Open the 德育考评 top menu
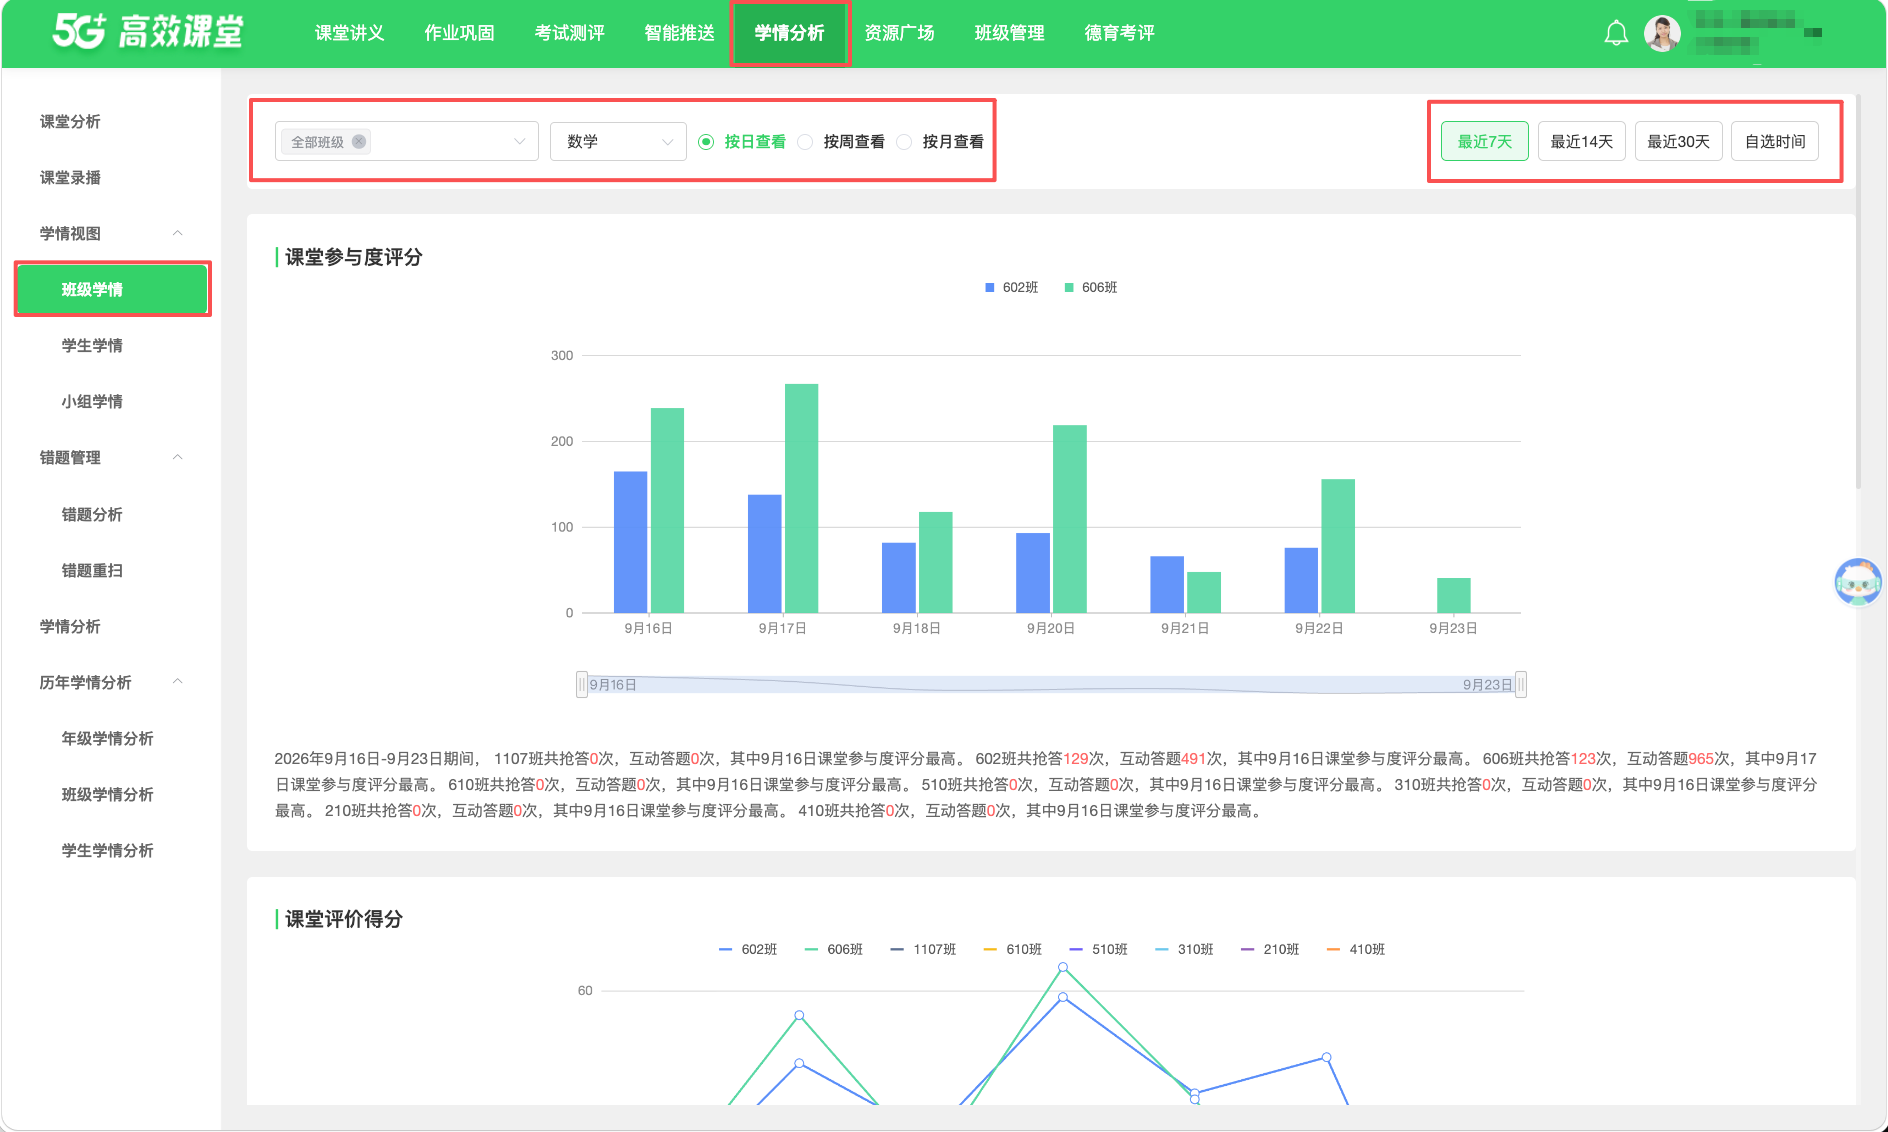Screen dimensions: 1888x1132 click(1119, 33)
